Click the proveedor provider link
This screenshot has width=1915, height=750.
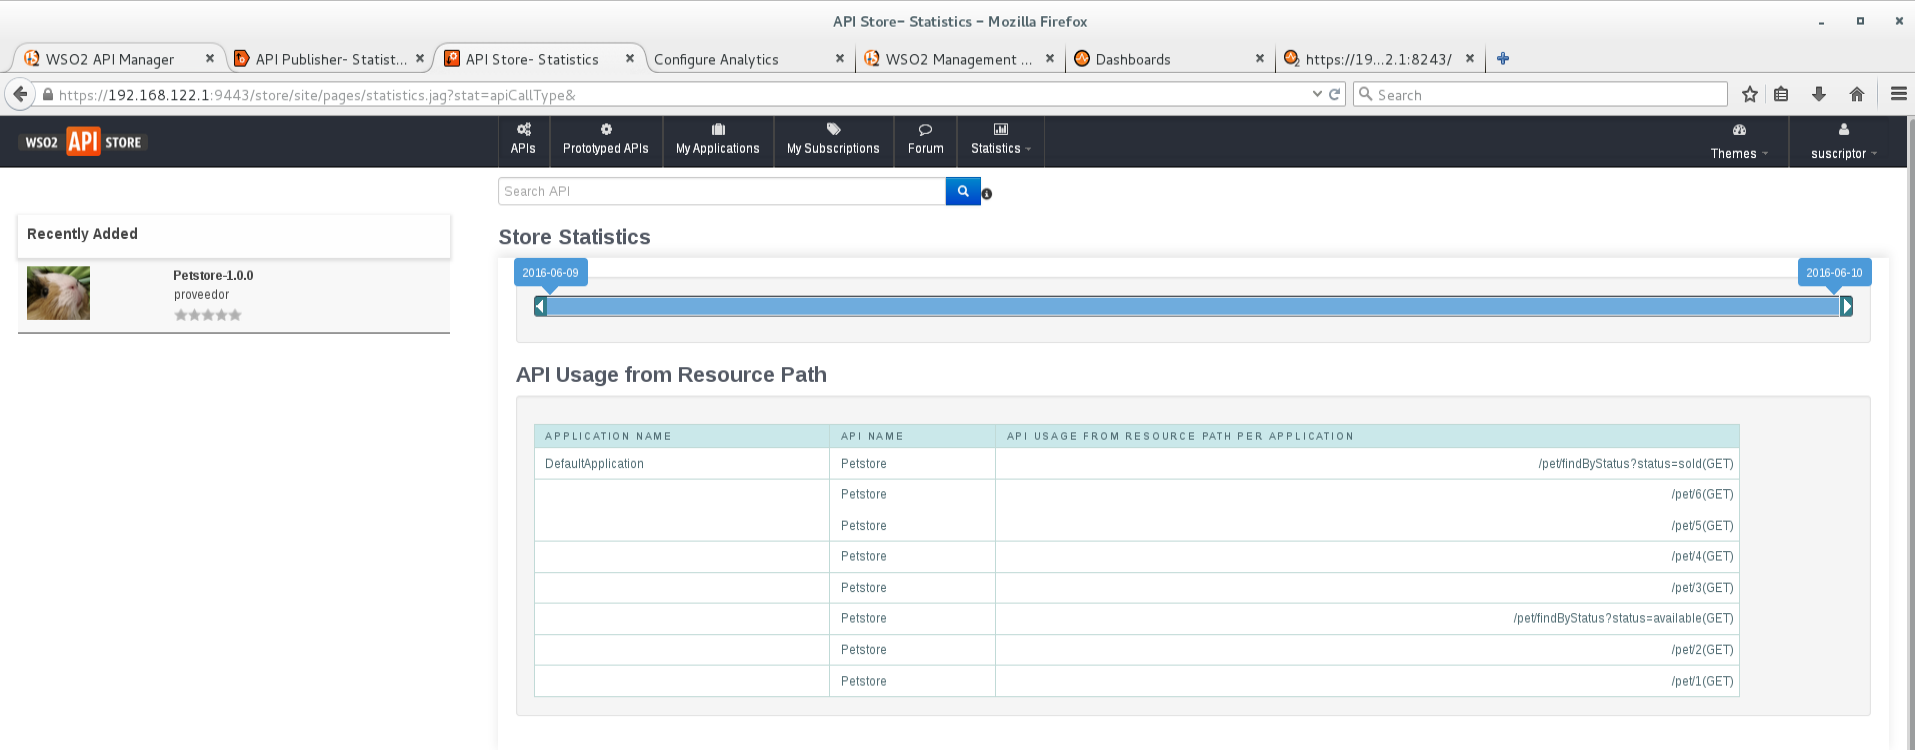coord(202,295)
